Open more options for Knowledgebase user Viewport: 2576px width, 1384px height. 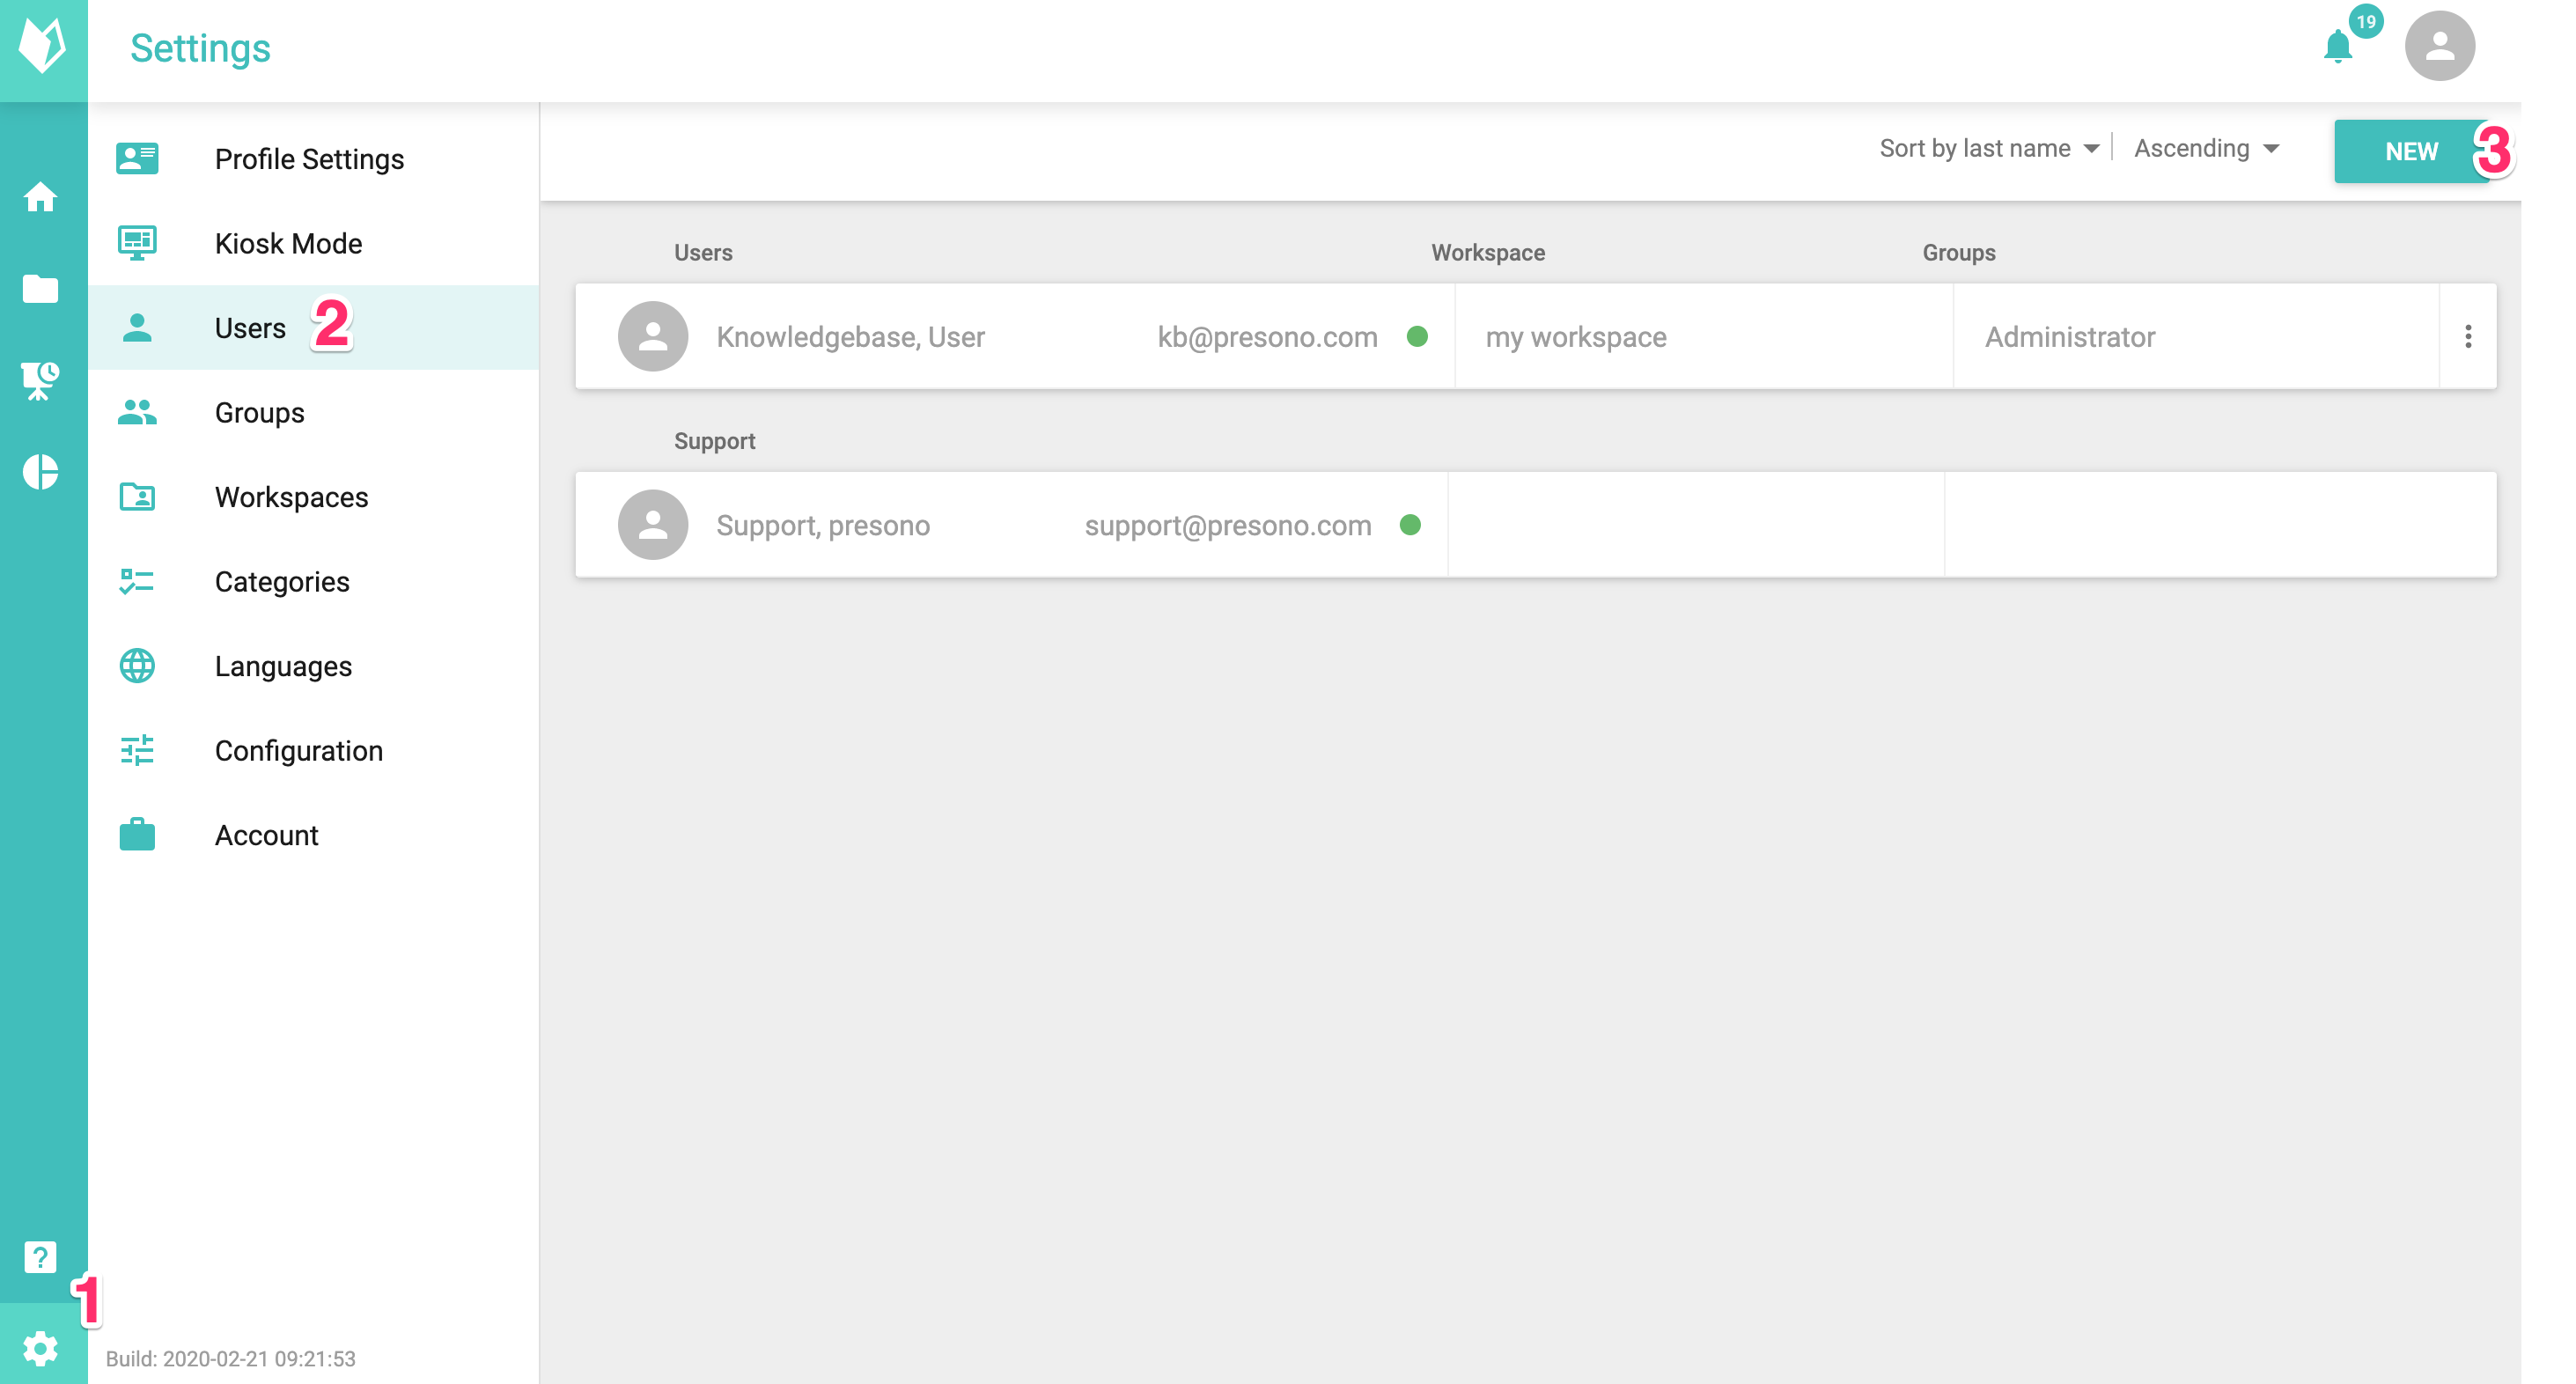2468,337
